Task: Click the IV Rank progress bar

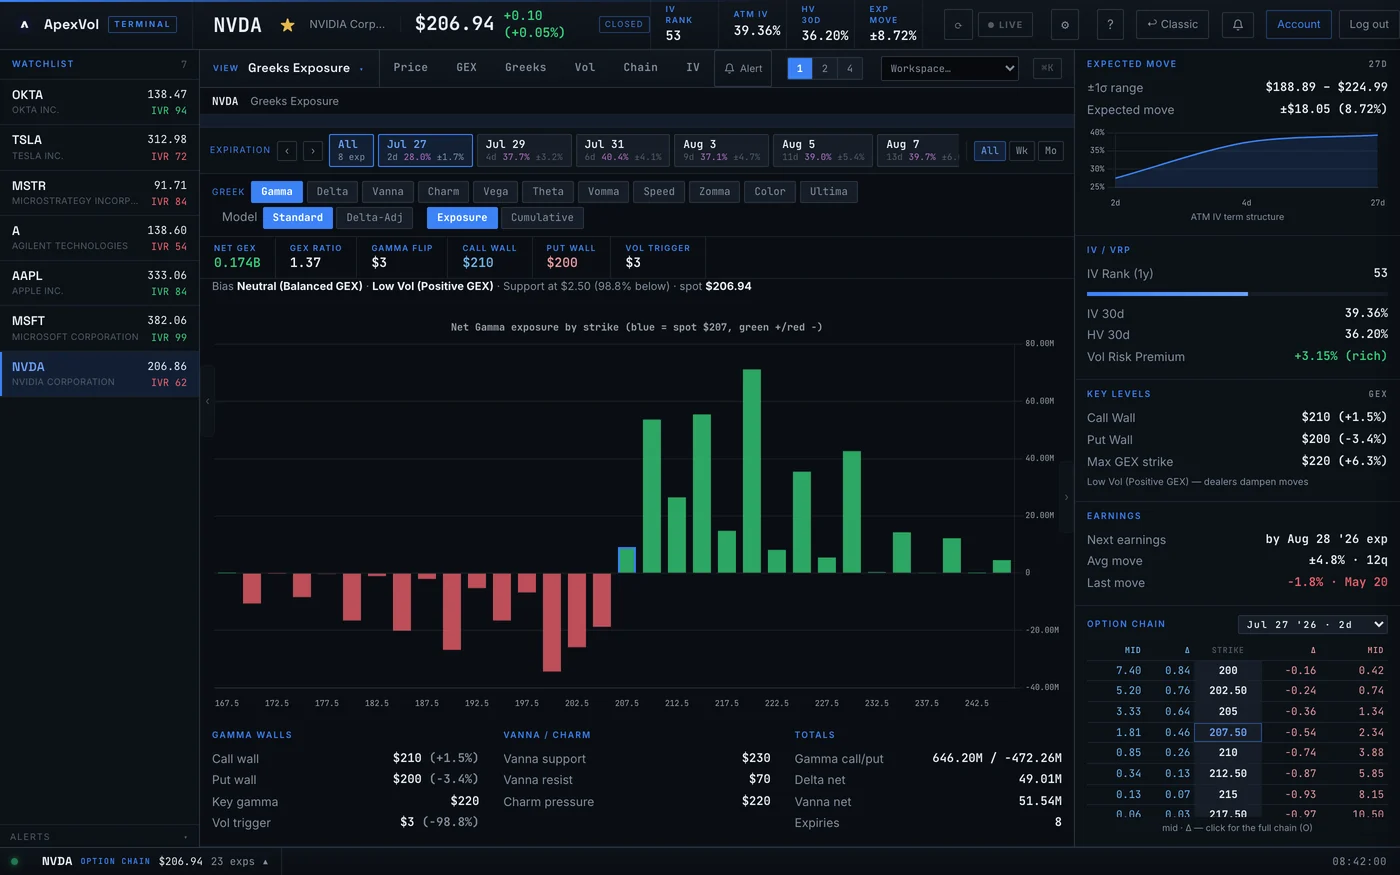Action: pyautogui.click(x=1237, y=294)
